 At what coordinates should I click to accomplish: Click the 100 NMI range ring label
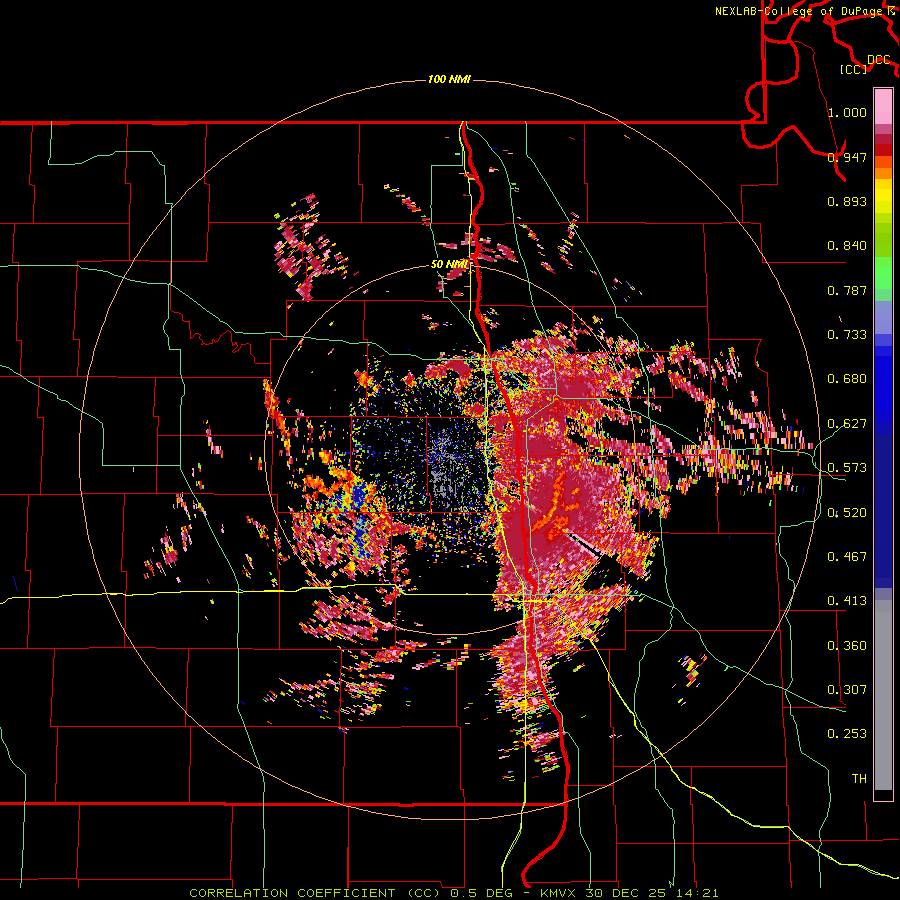449,79
